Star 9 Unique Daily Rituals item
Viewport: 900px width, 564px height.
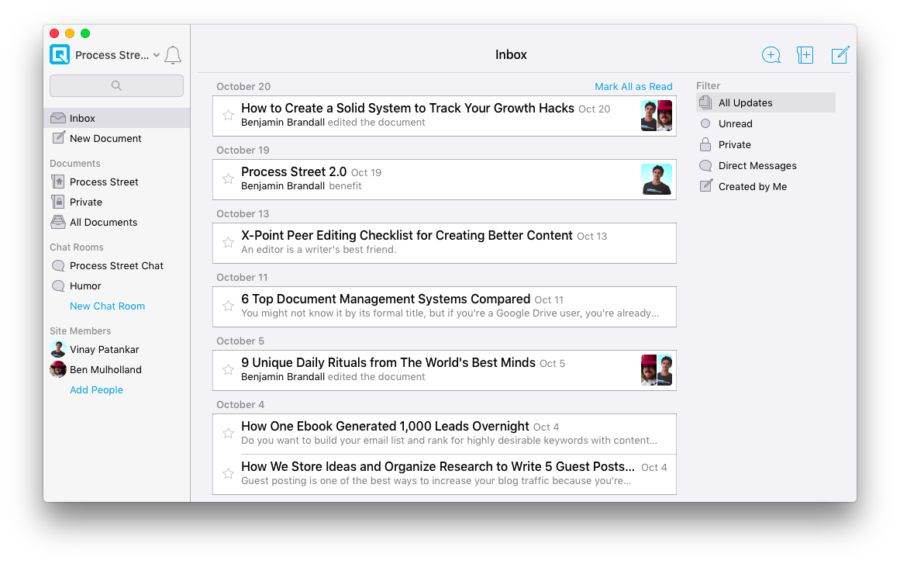pos(228,369)
